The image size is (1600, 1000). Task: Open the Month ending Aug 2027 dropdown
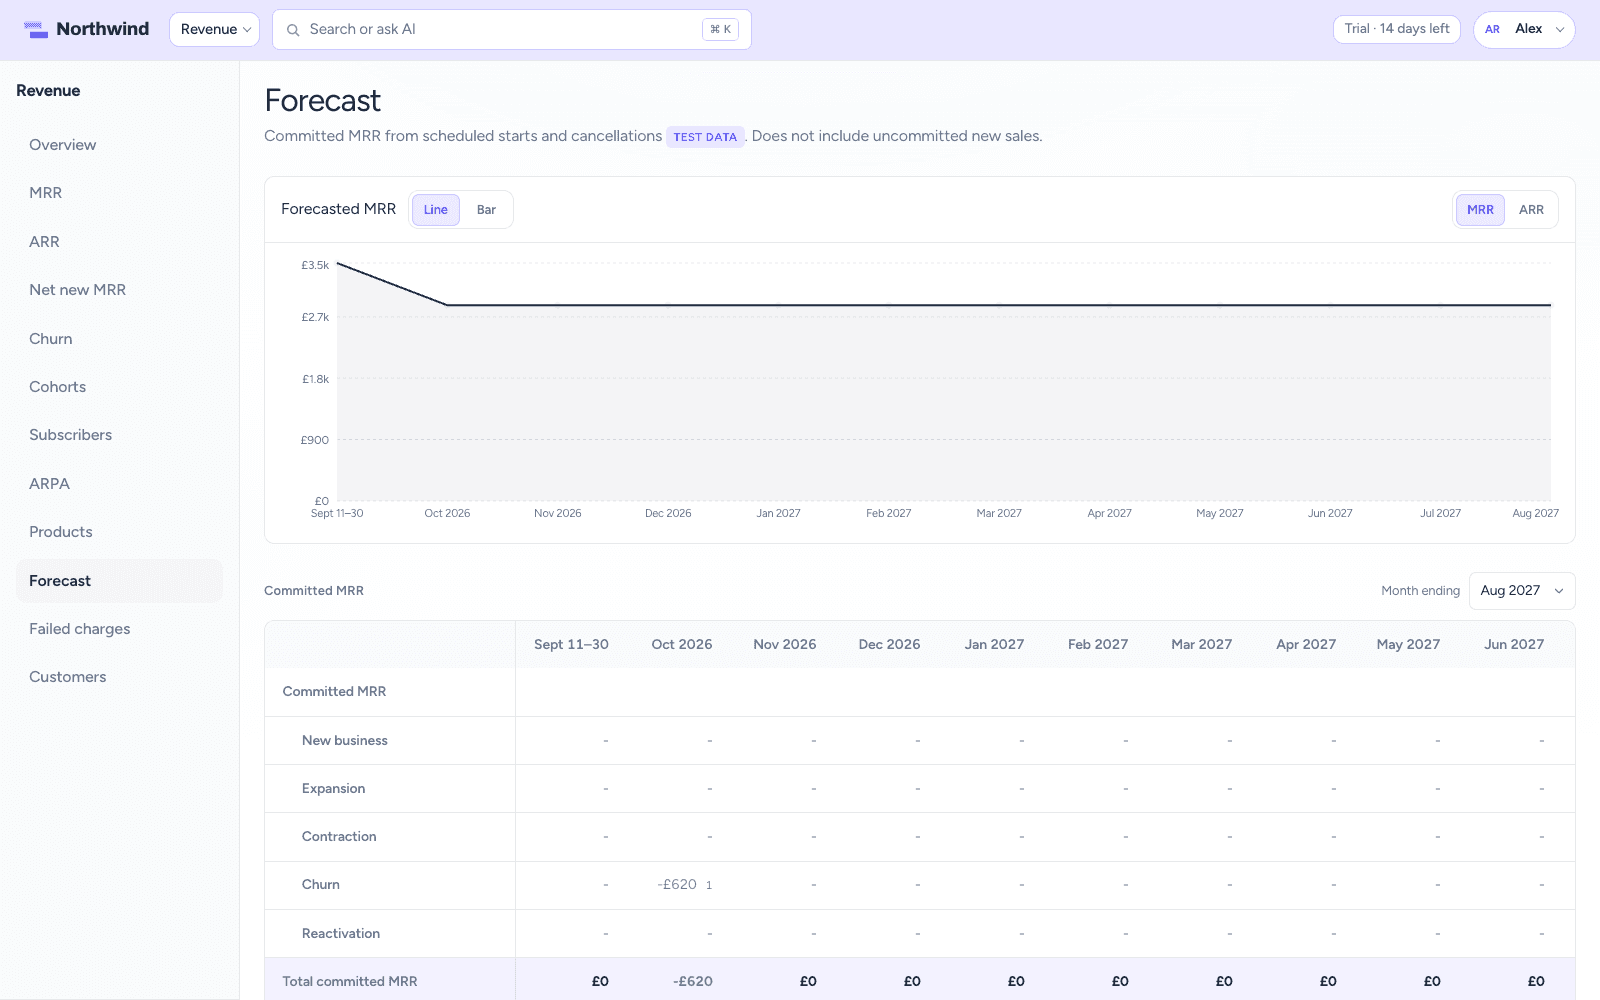click(1522, 591)
